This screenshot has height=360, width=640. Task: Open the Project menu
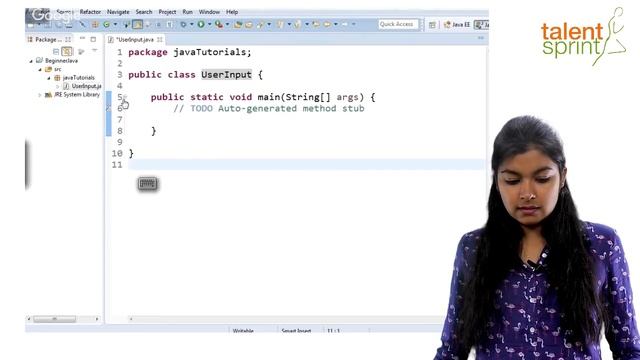[x=167, y=12]
